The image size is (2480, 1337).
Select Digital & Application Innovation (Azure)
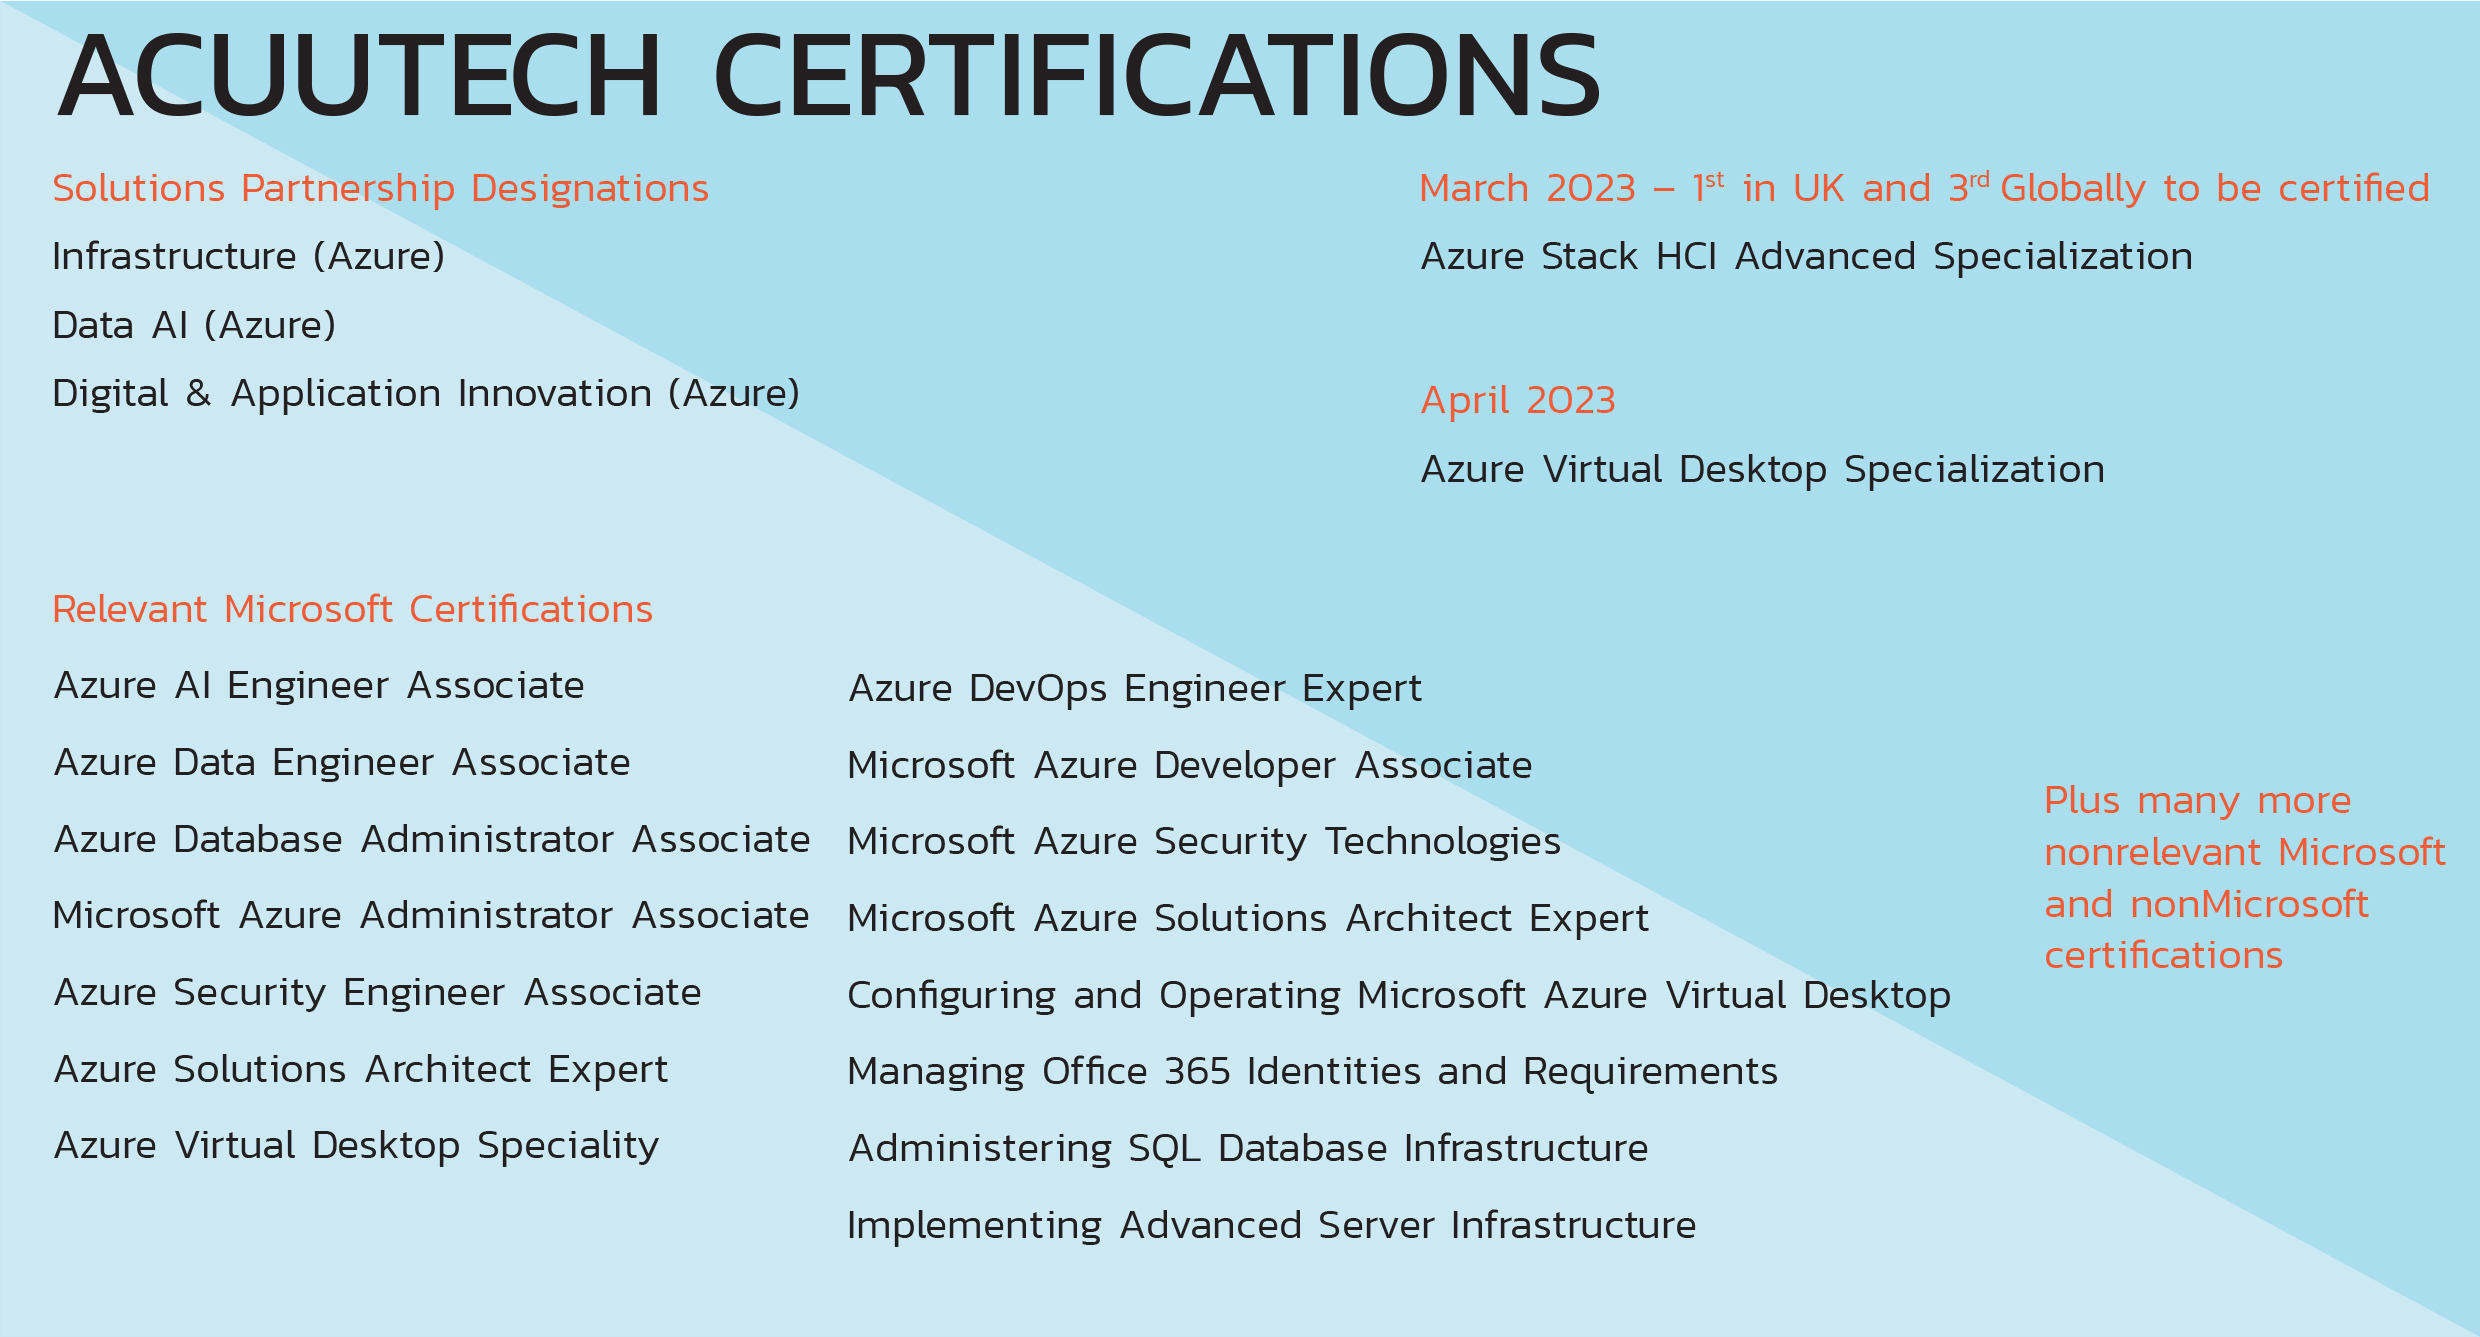(x=426, y=394)
